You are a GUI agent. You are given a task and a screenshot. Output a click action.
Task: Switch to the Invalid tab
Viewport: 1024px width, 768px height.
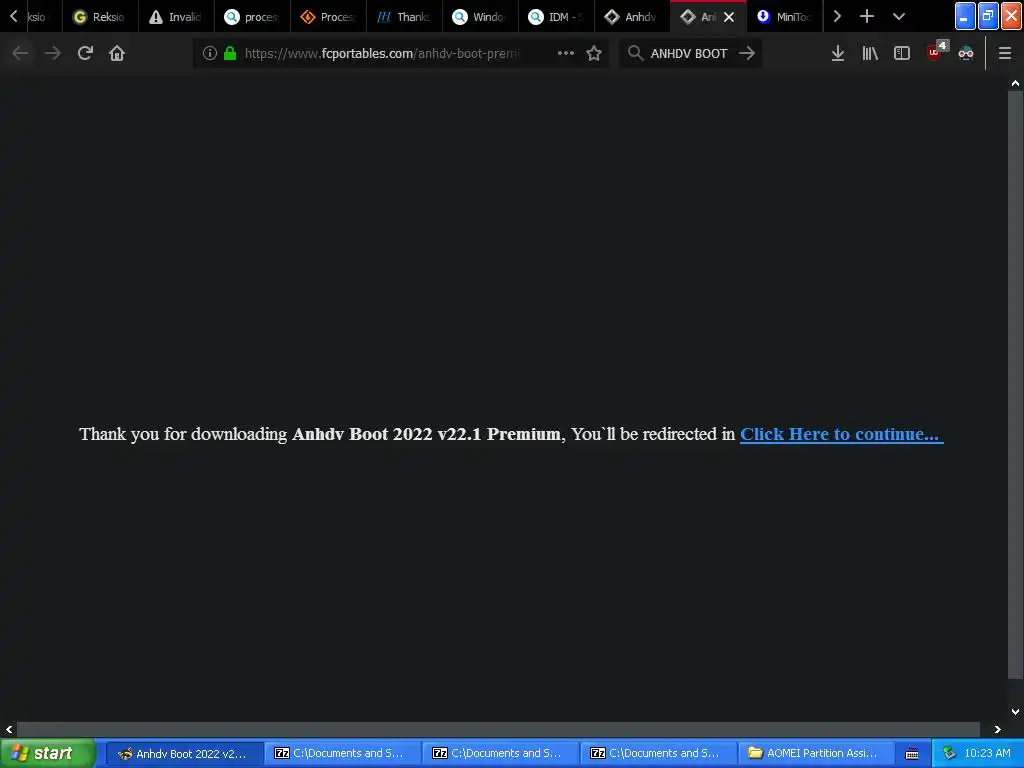[x=176, y=16]
